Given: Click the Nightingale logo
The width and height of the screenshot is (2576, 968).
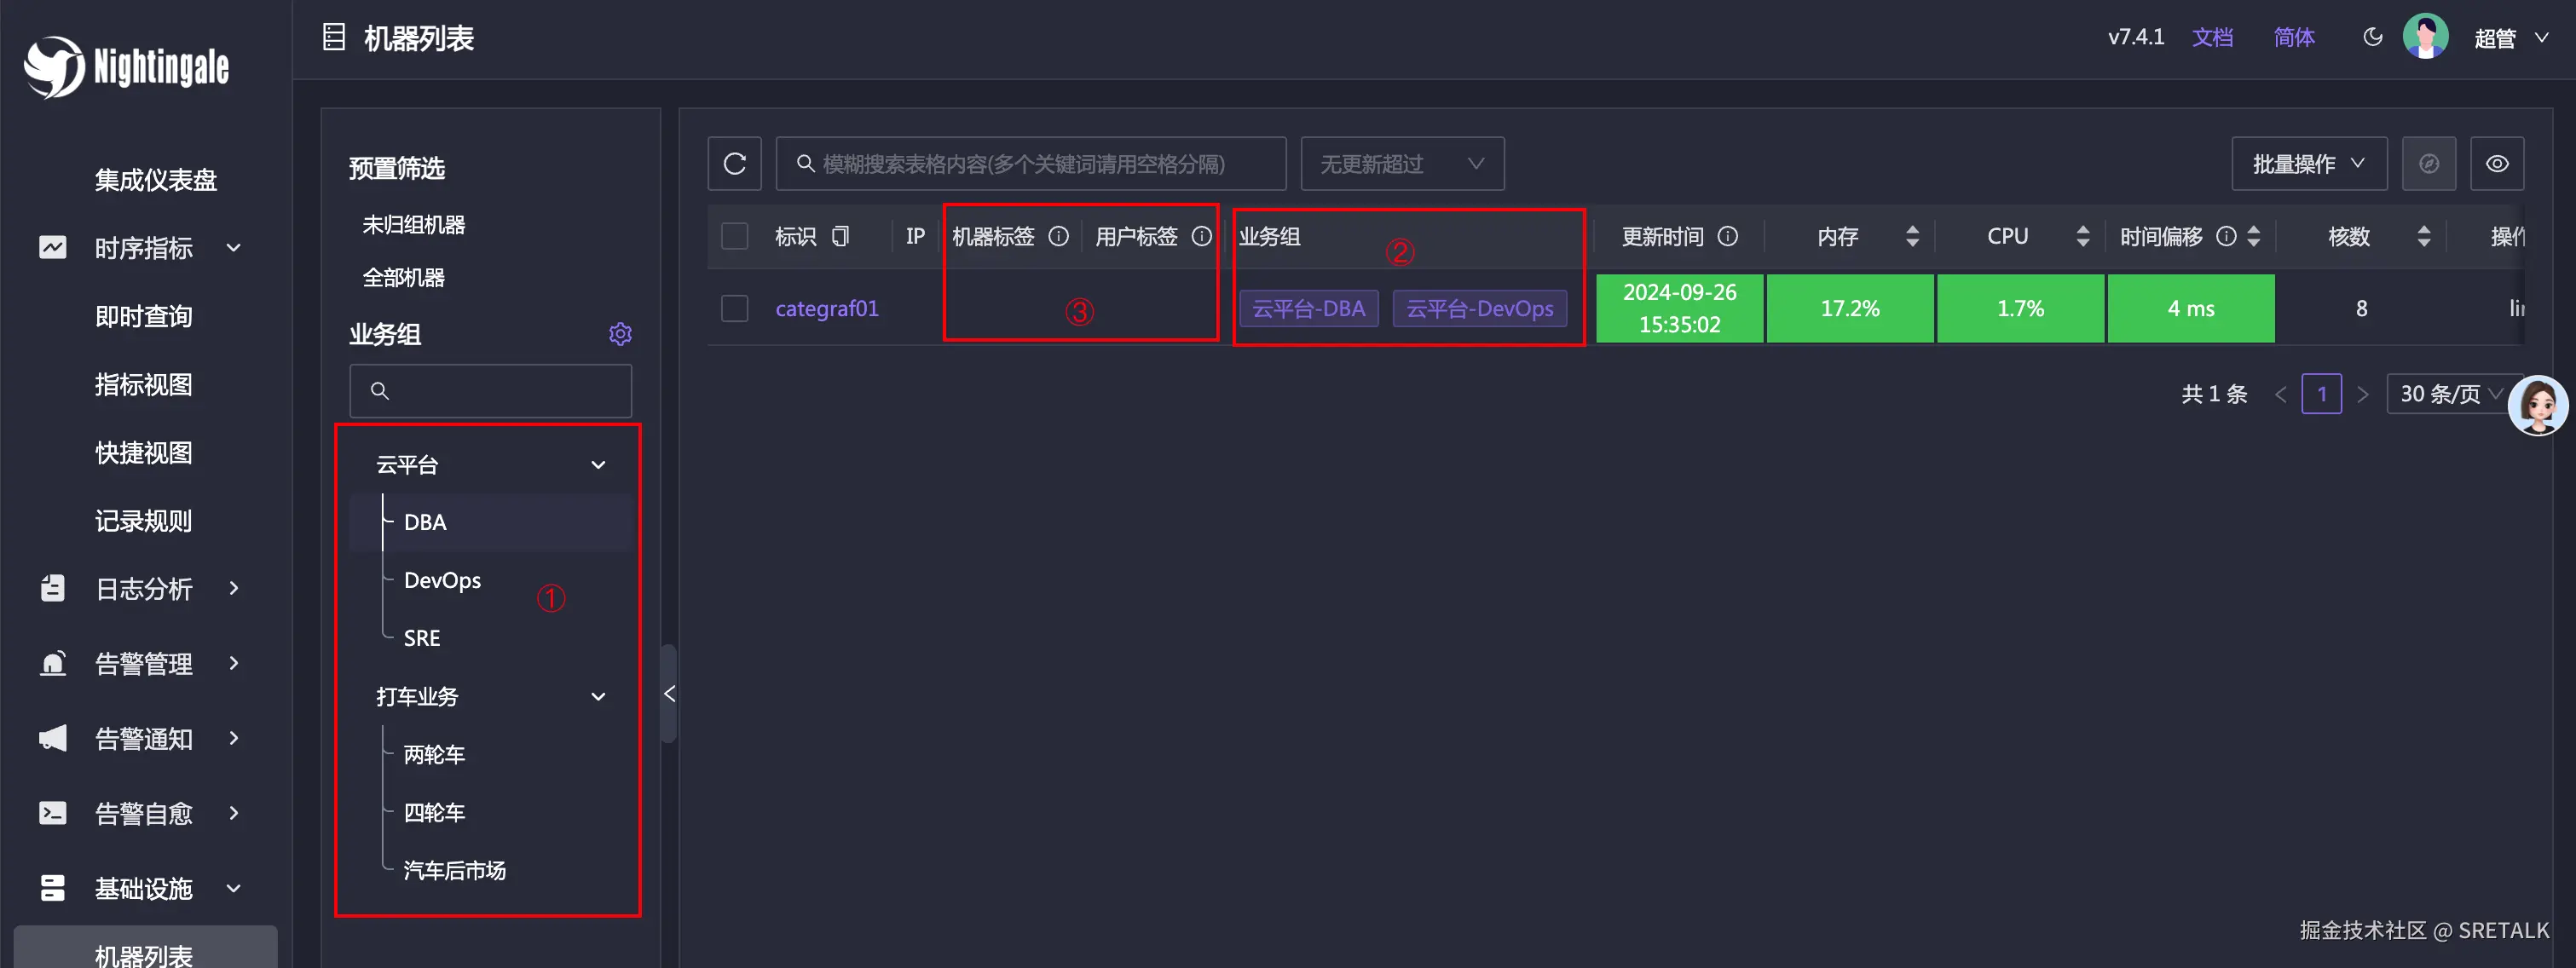Looking at the screenshot, I should (126, 67).
